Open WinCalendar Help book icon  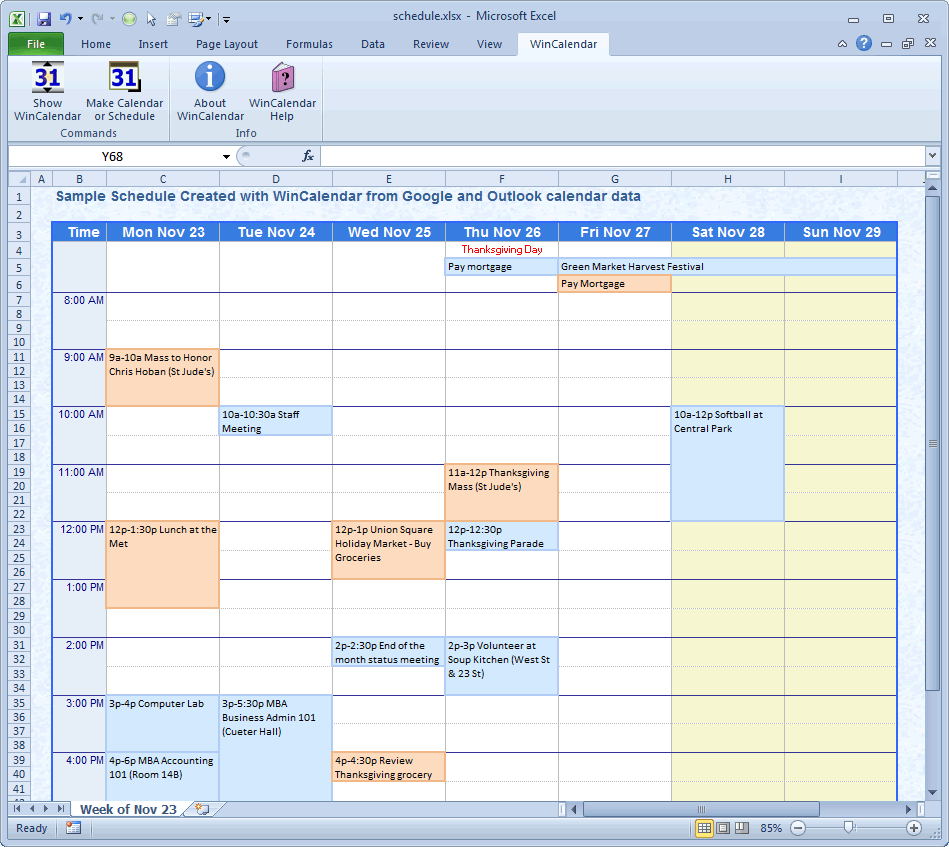(x=283, y=77)
